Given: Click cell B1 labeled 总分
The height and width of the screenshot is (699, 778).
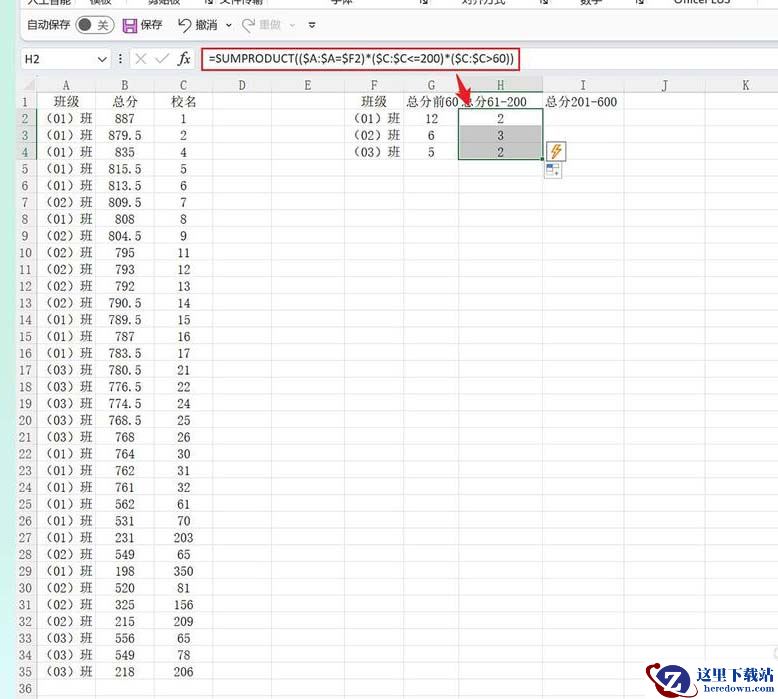Looking at the screenshot, I should tap(125, 102).
